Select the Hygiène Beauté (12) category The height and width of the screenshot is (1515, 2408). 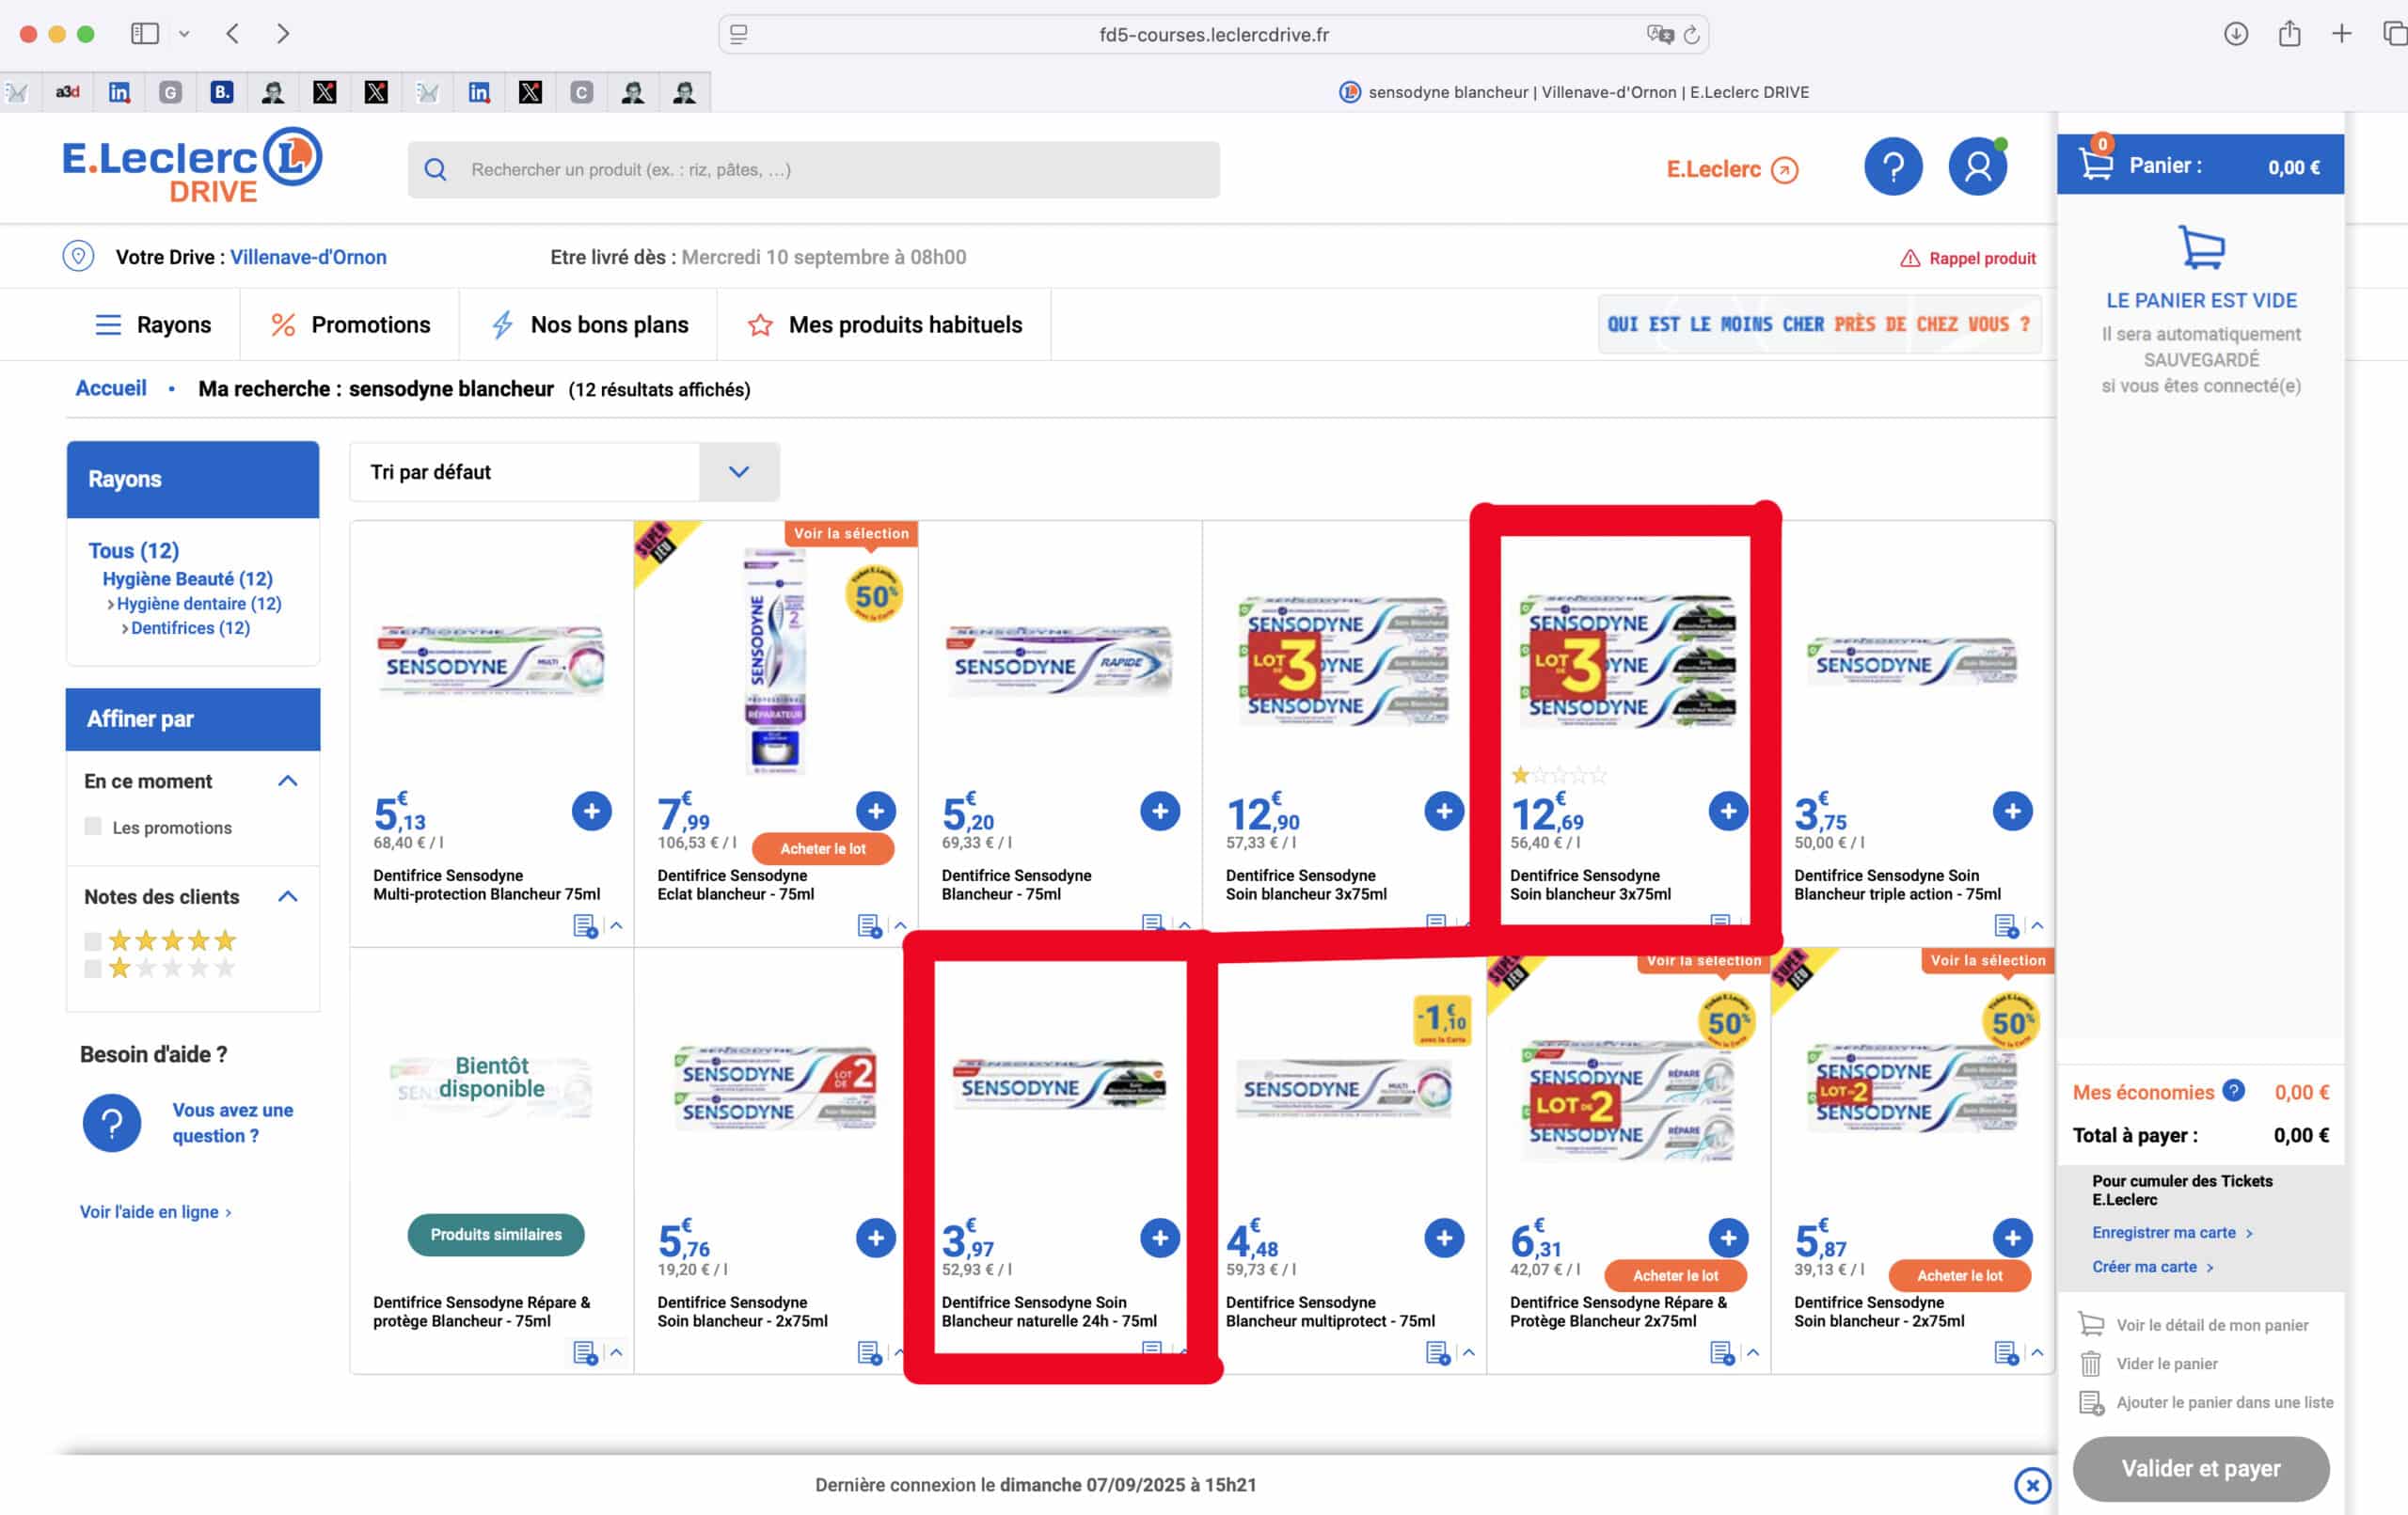(187, 578)
